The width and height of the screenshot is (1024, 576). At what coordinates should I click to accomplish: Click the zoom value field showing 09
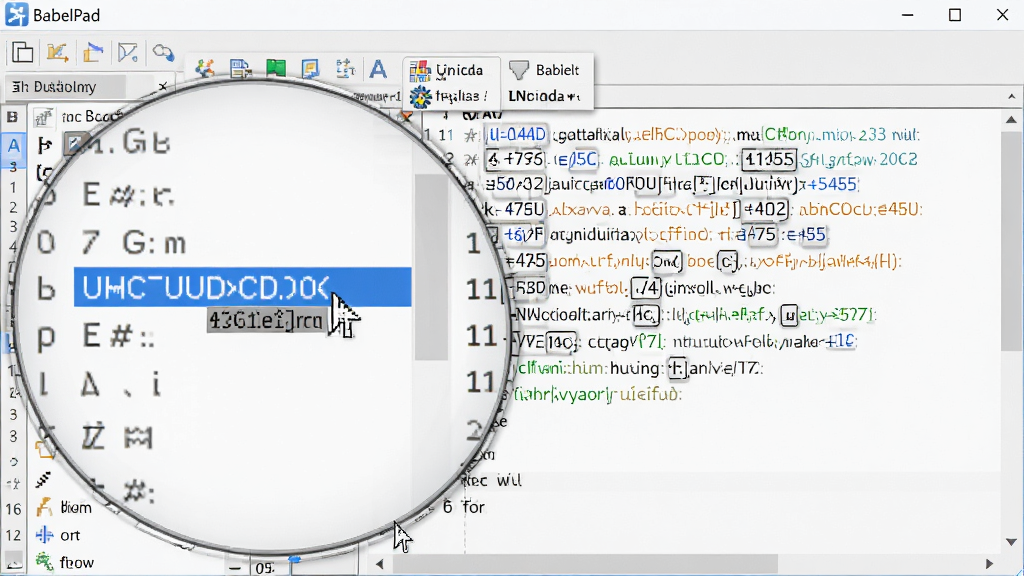click(264, 568)
